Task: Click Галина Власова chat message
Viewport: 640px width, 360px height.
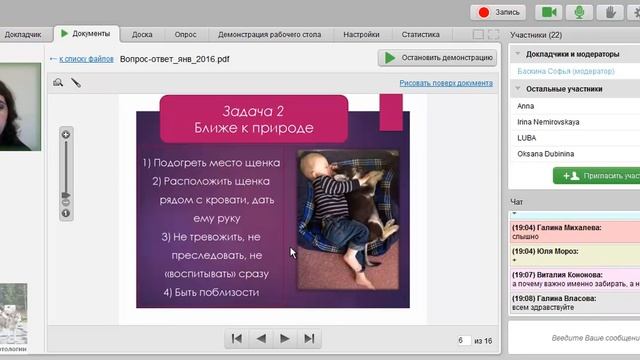Action: [576, 303]
